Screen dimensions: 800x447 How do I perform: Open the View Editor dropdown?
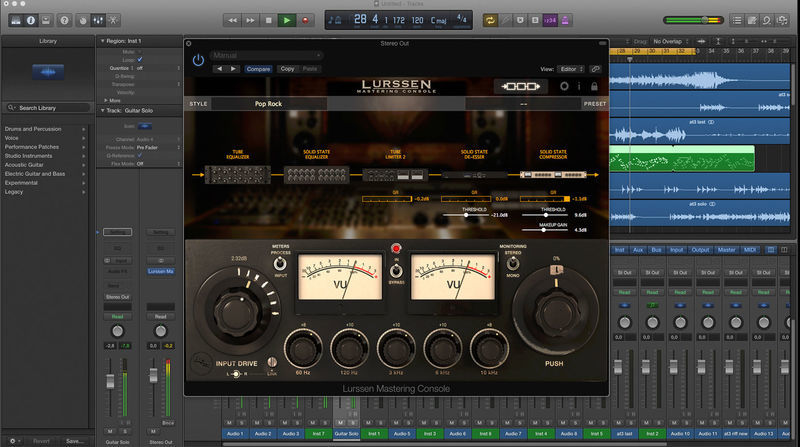570,69
